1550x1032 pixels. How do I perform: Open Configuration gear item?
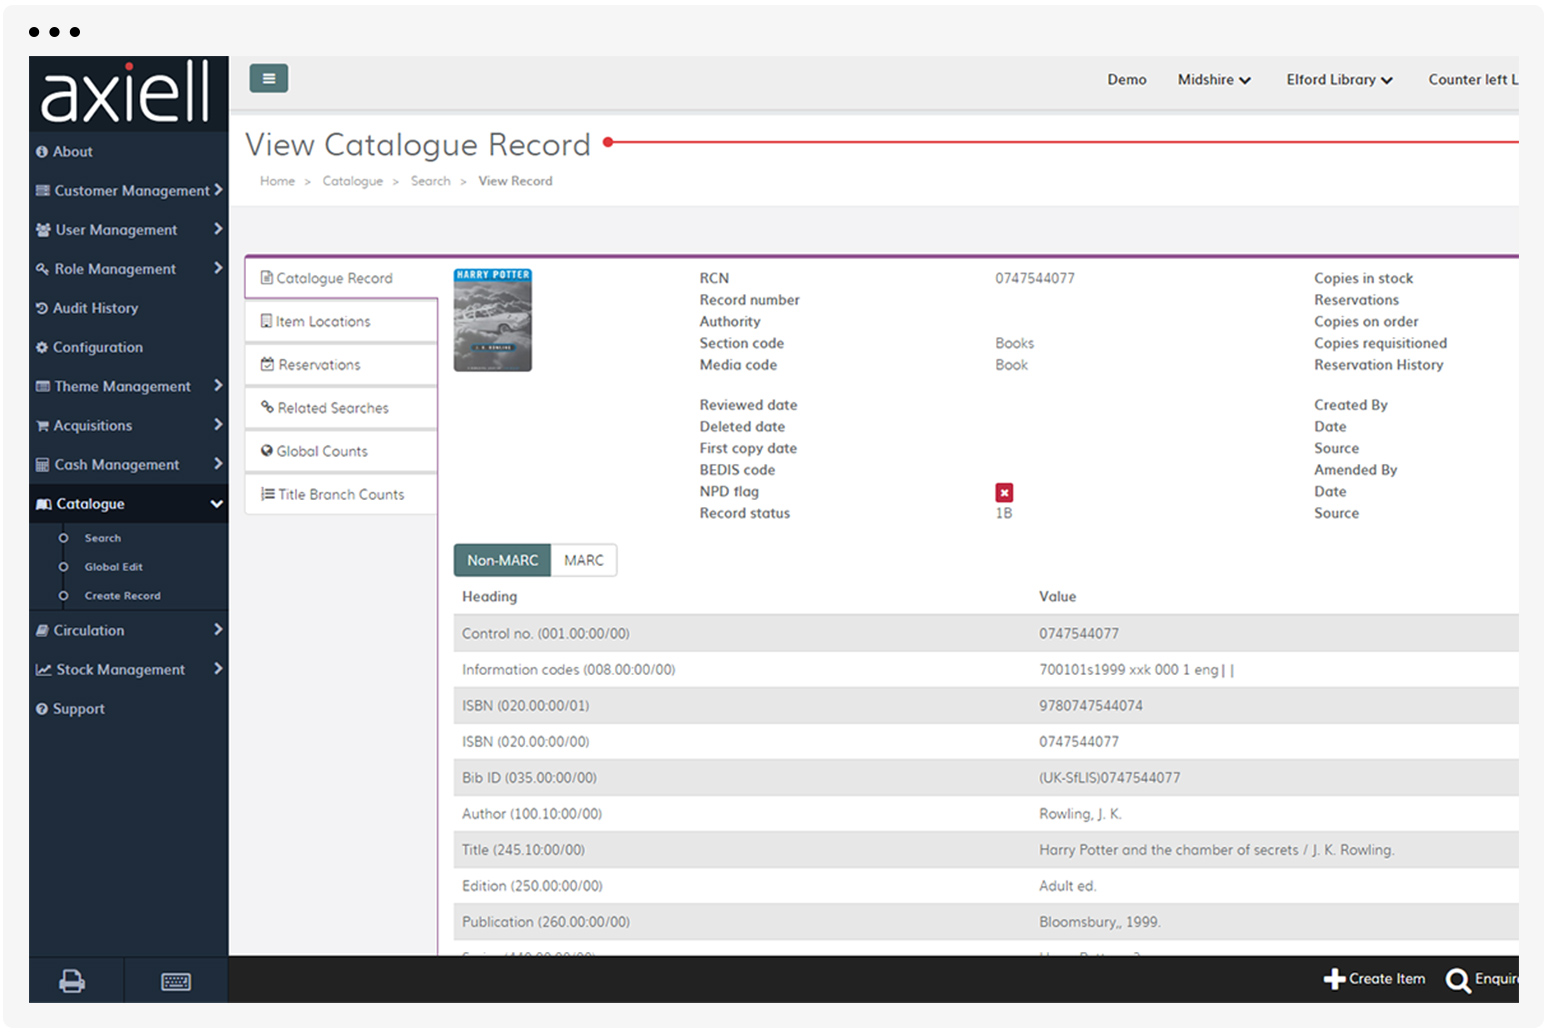tap(97, 347)
